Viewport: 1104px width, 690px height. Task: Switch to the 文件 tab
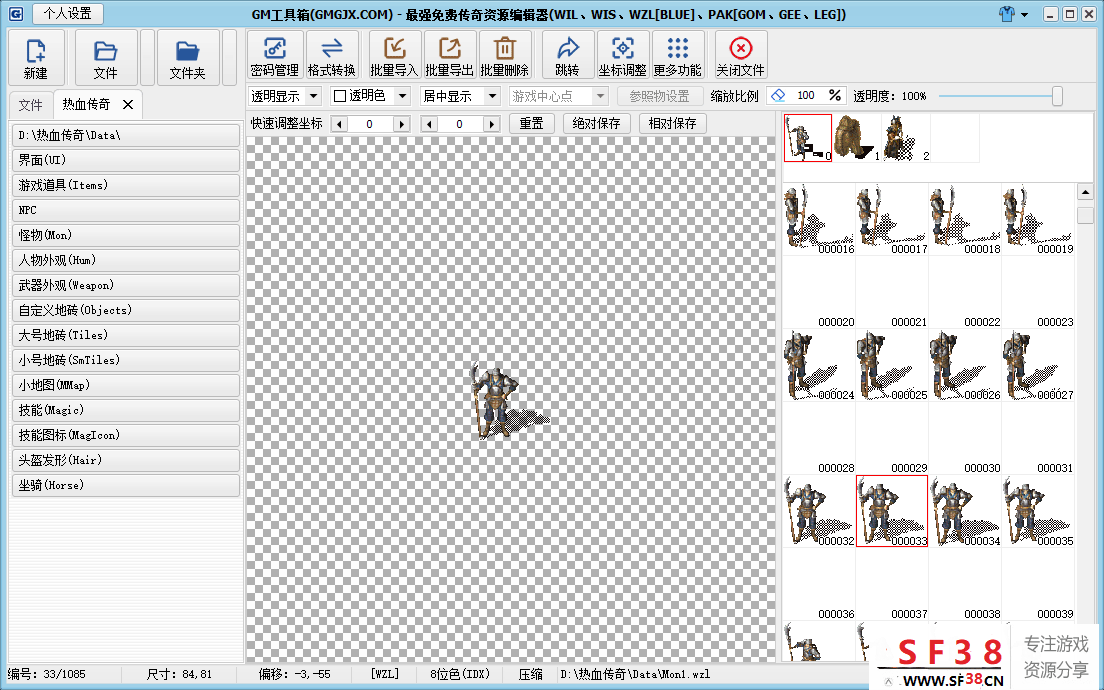pos(30,105)
